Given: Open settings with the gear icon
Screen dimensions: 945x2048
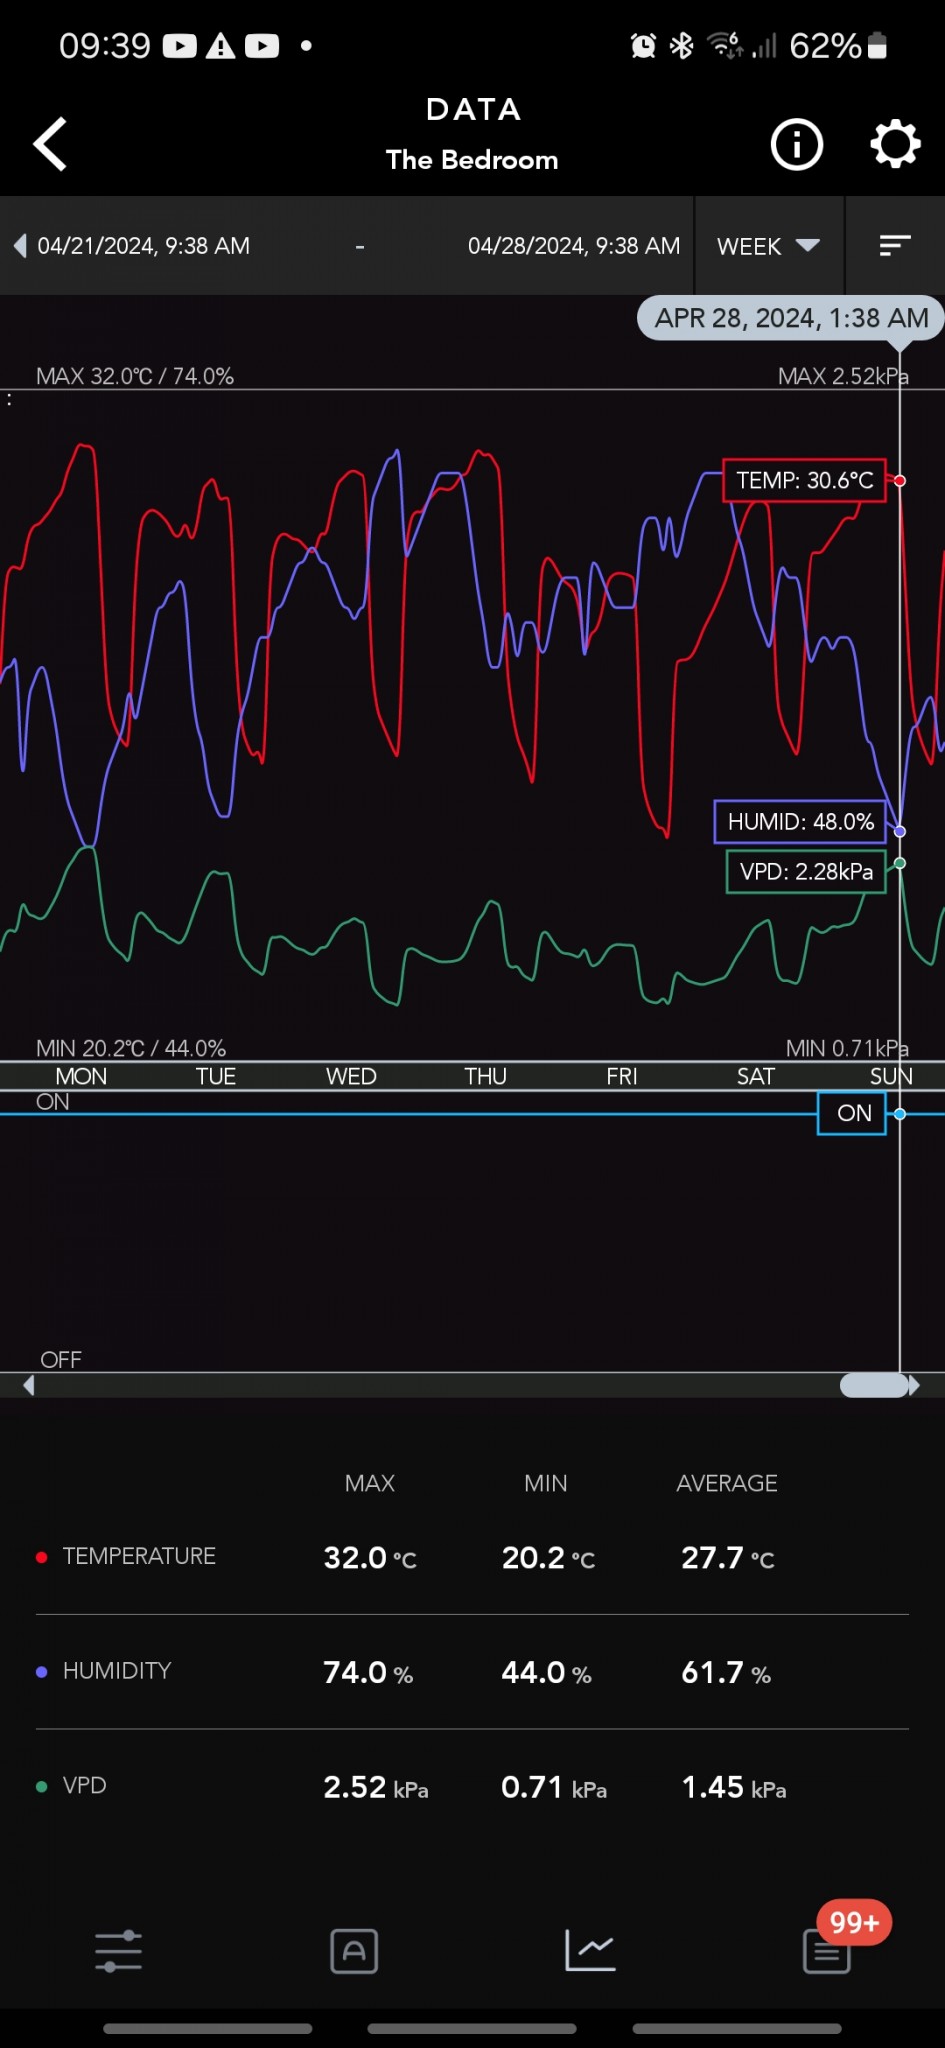Looking at the screenshot, I should coord(894,145).
